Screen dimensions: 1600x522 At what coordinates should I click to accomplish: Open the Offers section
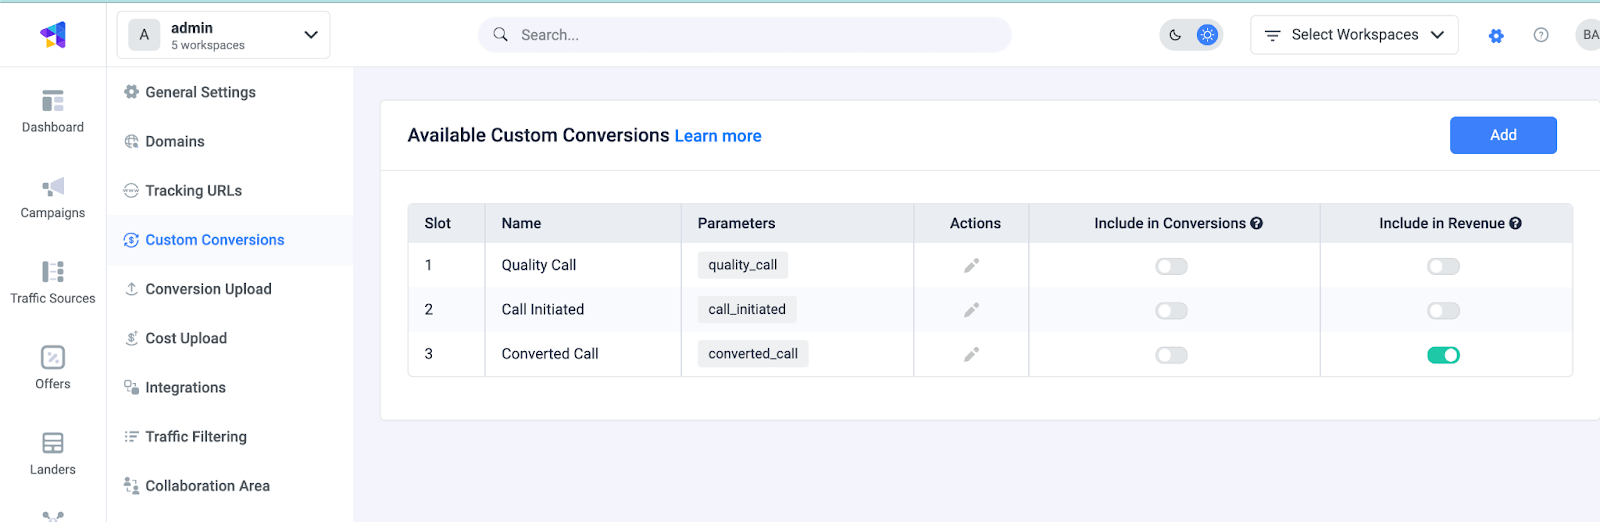pos(53,368)
